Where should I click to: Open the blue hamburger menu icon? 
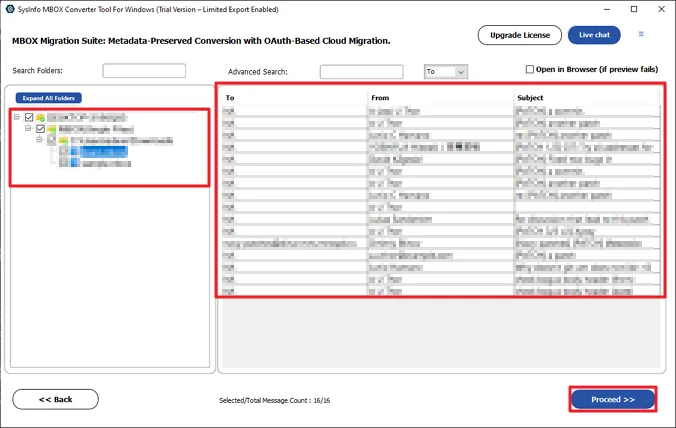point(641,34)
